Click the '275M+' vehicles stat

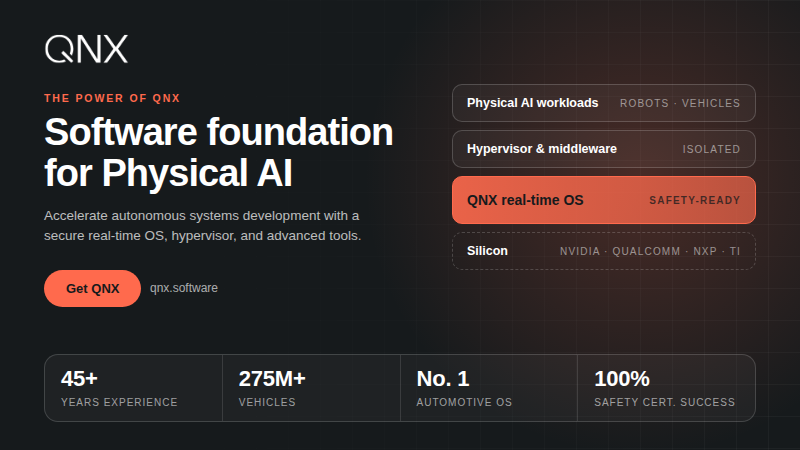311,388
